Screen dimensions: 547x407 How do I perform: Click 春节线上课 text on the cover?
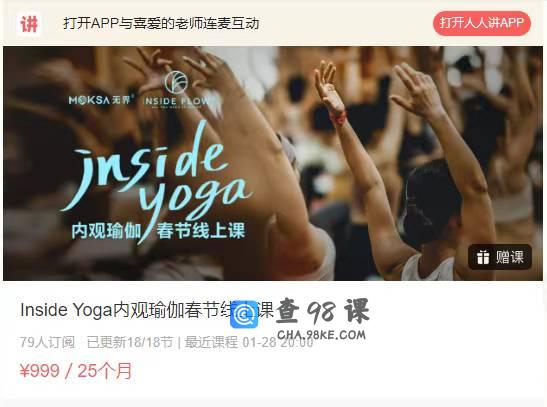click(x=201, y=230)
